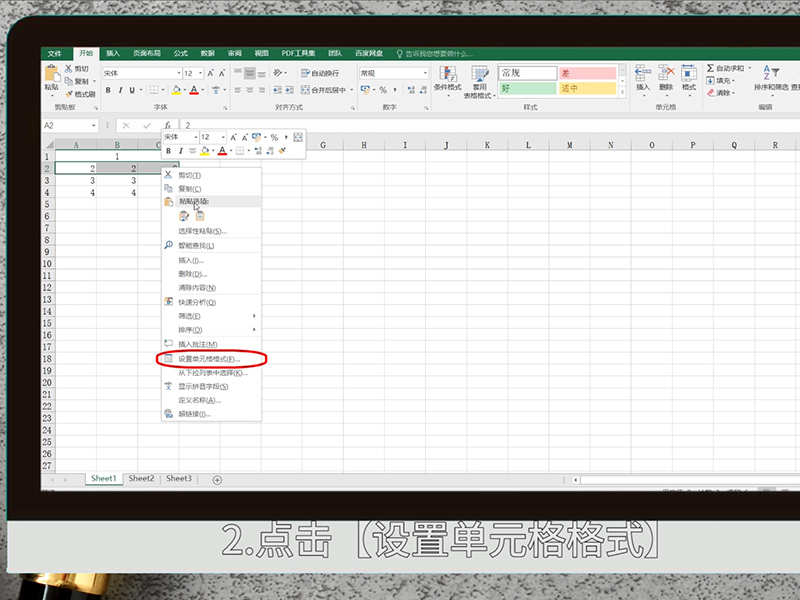Image resolution: width=800 pixels, height=600 pixels.
Task: Increase indent in the ribbon alignment group
Action: pos(289,90)
